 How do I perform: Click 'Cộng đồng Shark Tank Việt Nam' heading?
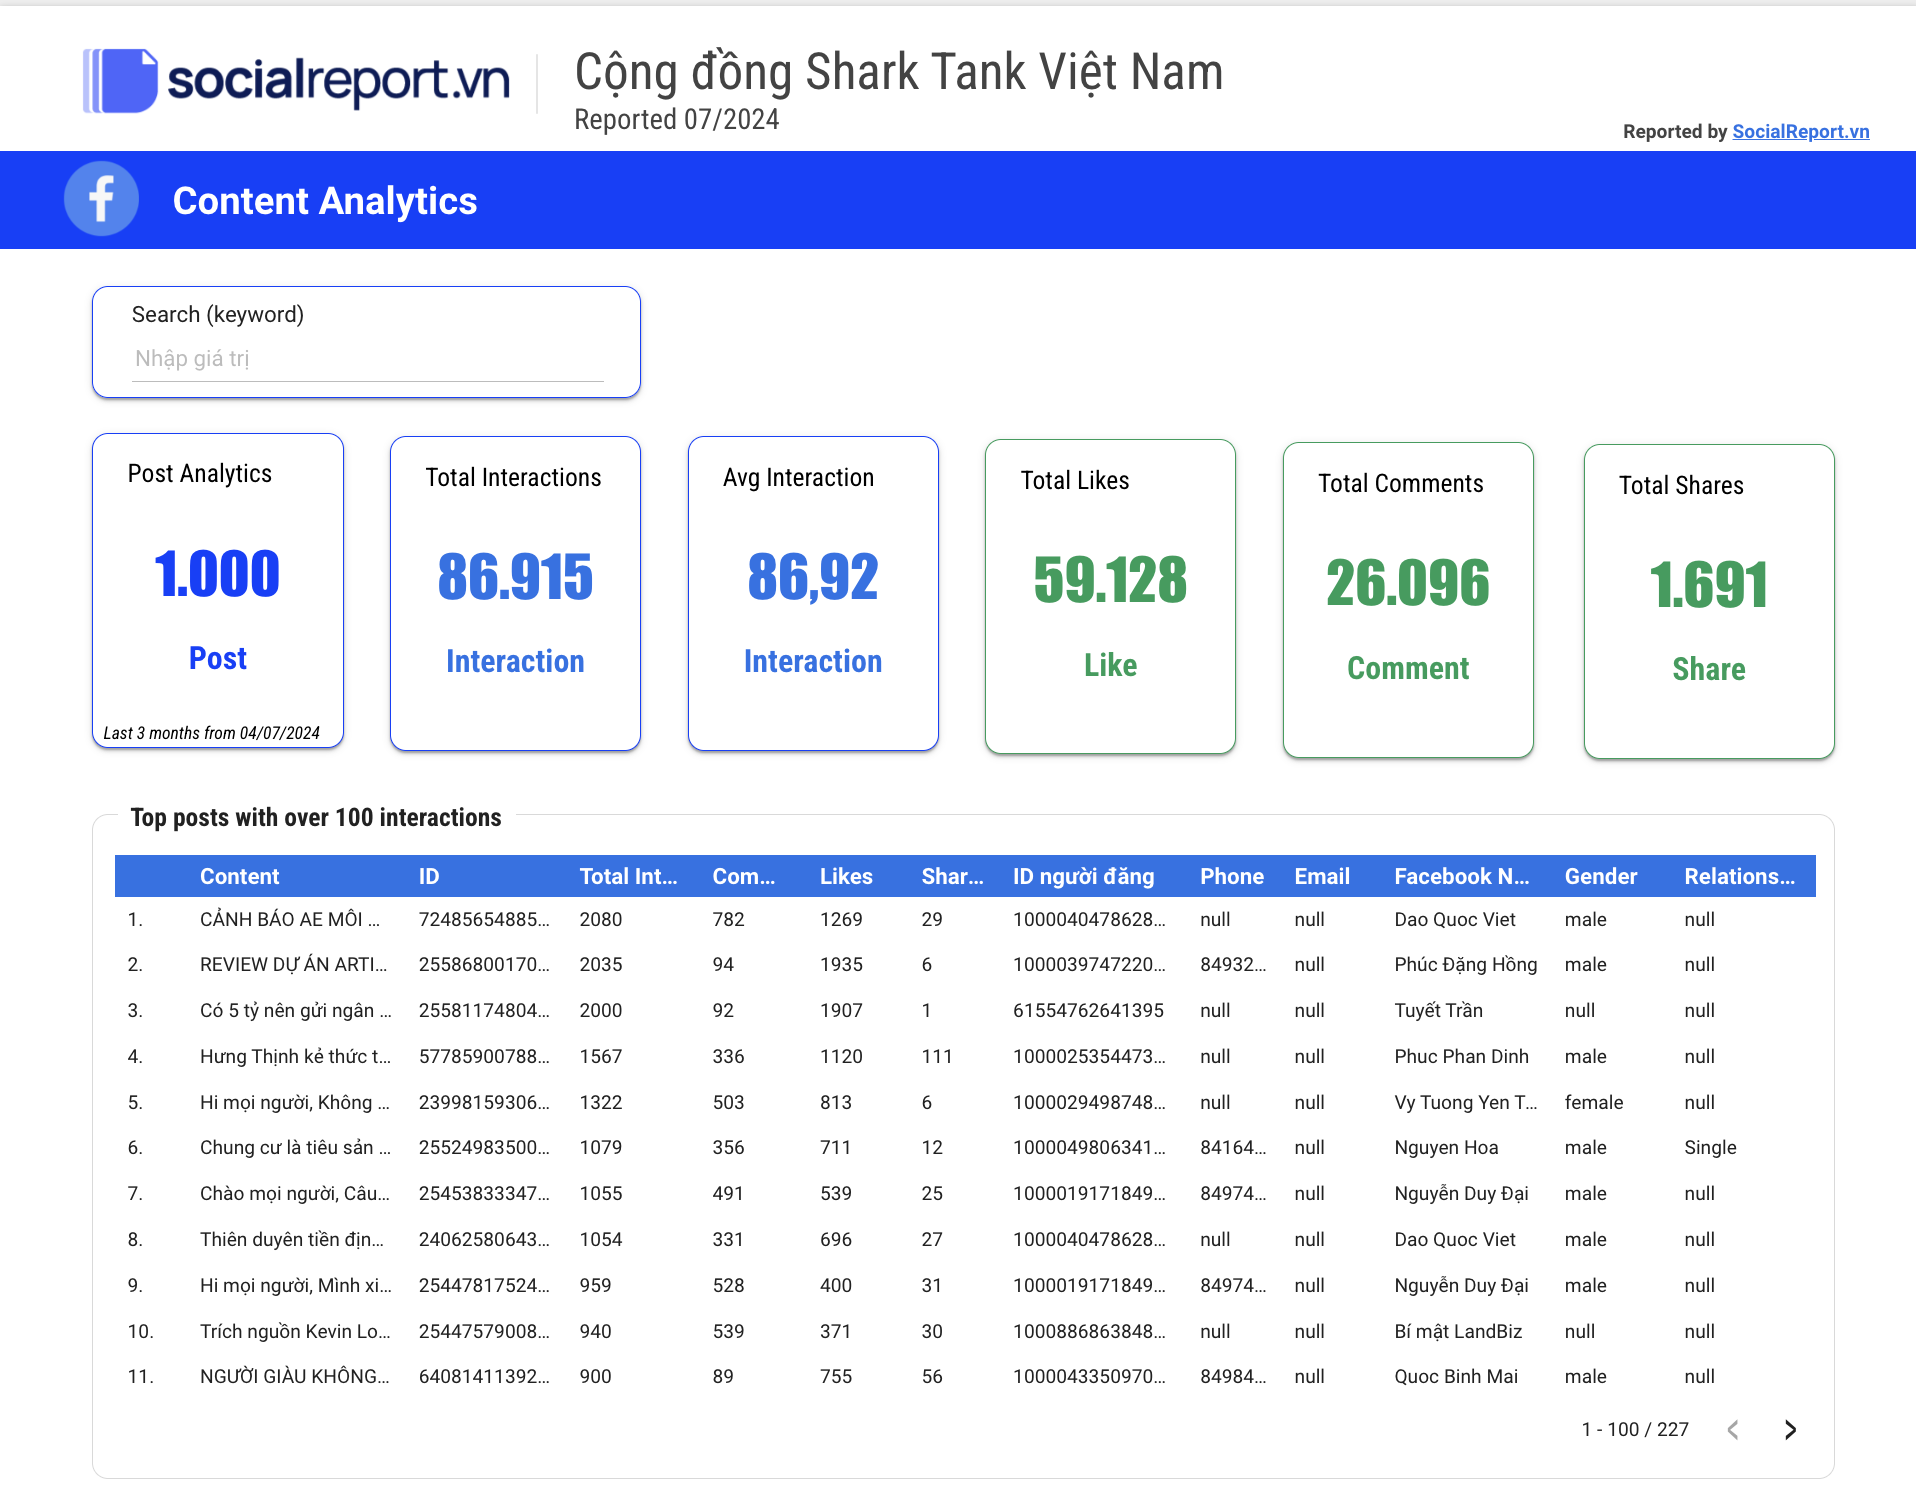pyautogui.click(x=899, y=72)
